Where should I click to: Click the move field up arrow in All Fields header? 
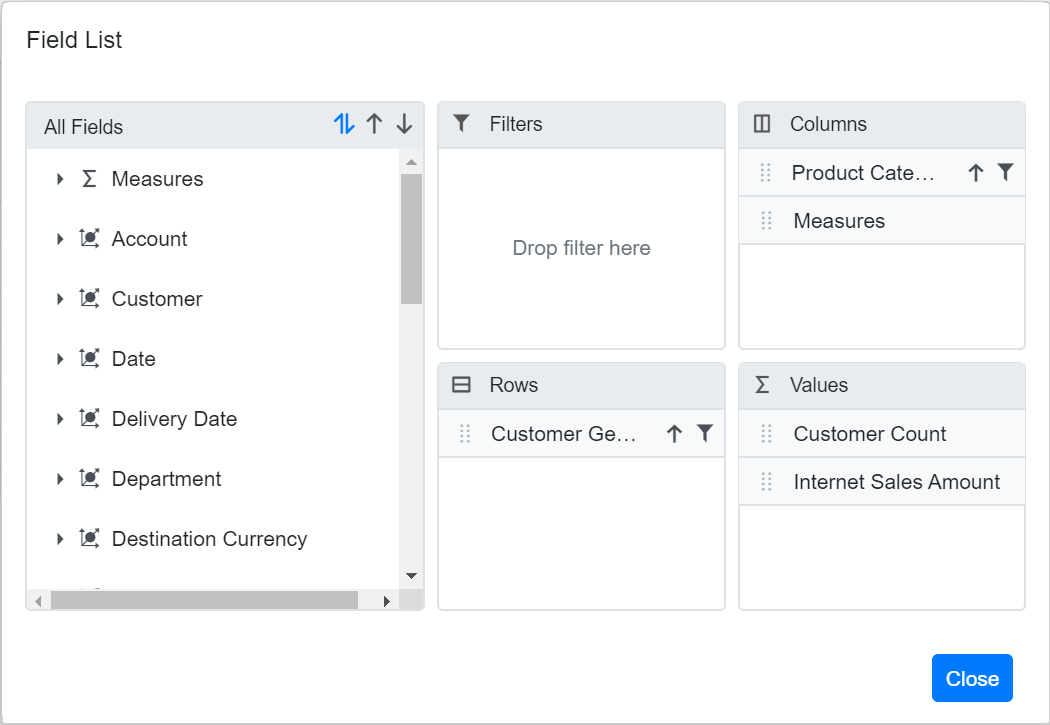pyautogui.click(x=375, y=123)
